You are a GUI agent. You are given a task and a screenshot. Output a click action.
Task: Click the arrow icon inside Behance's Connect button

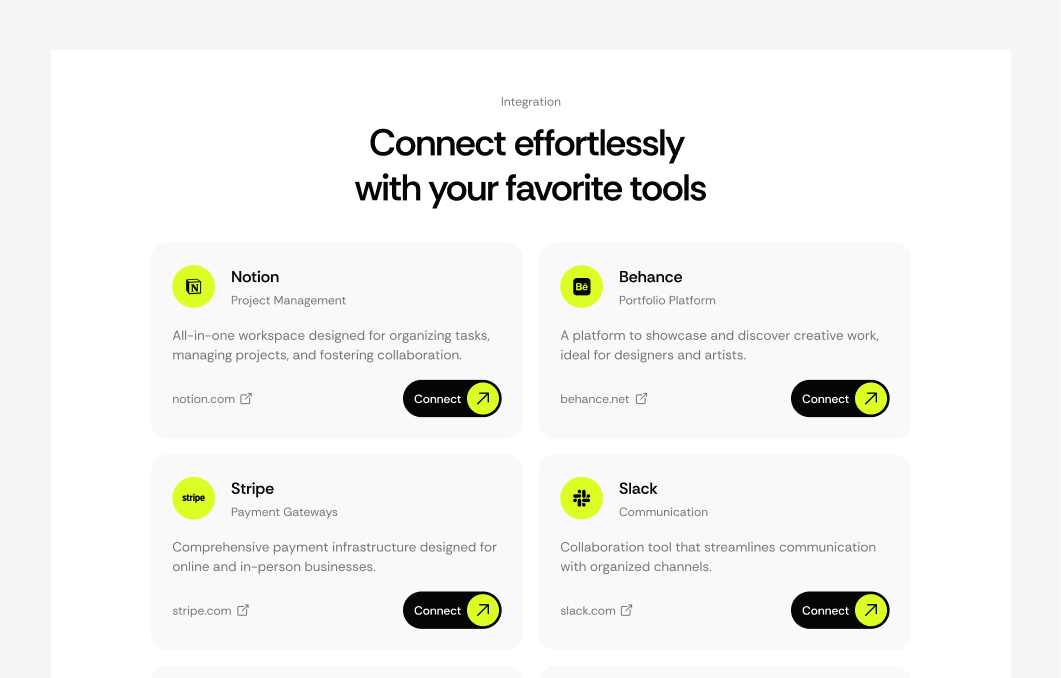point(870,398)
